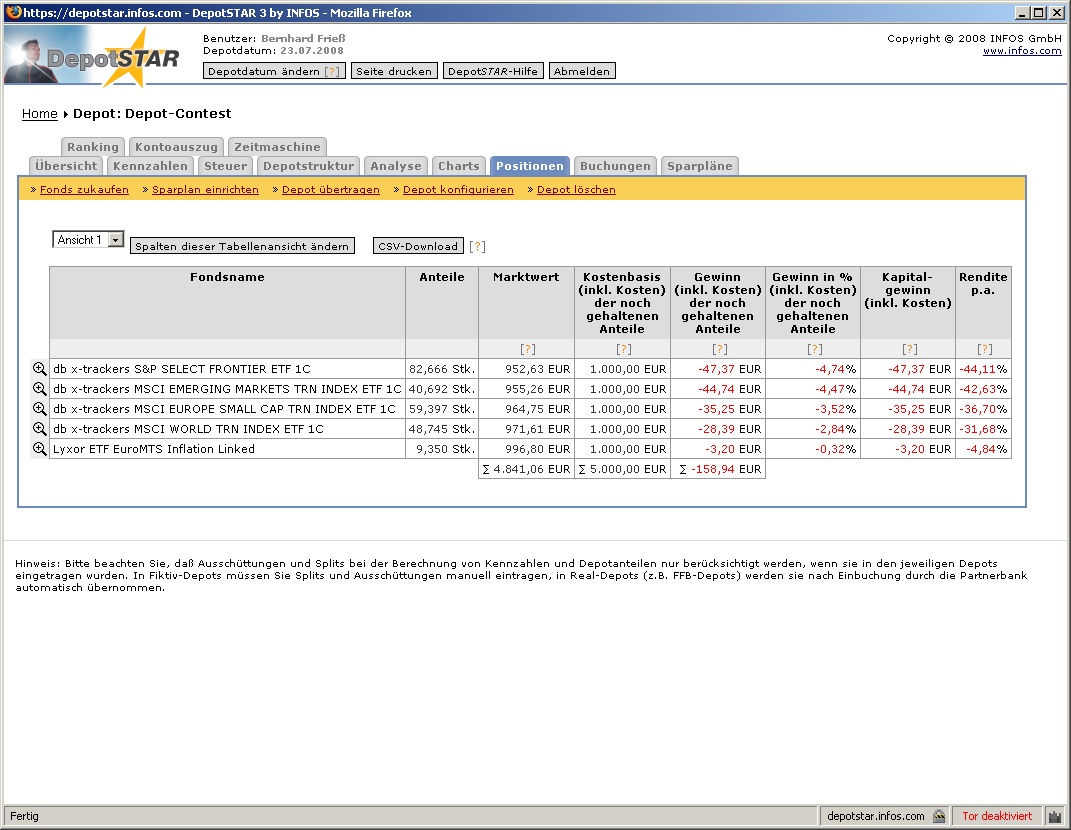
Task: Click the CSV-Download button
Action: 418,246
